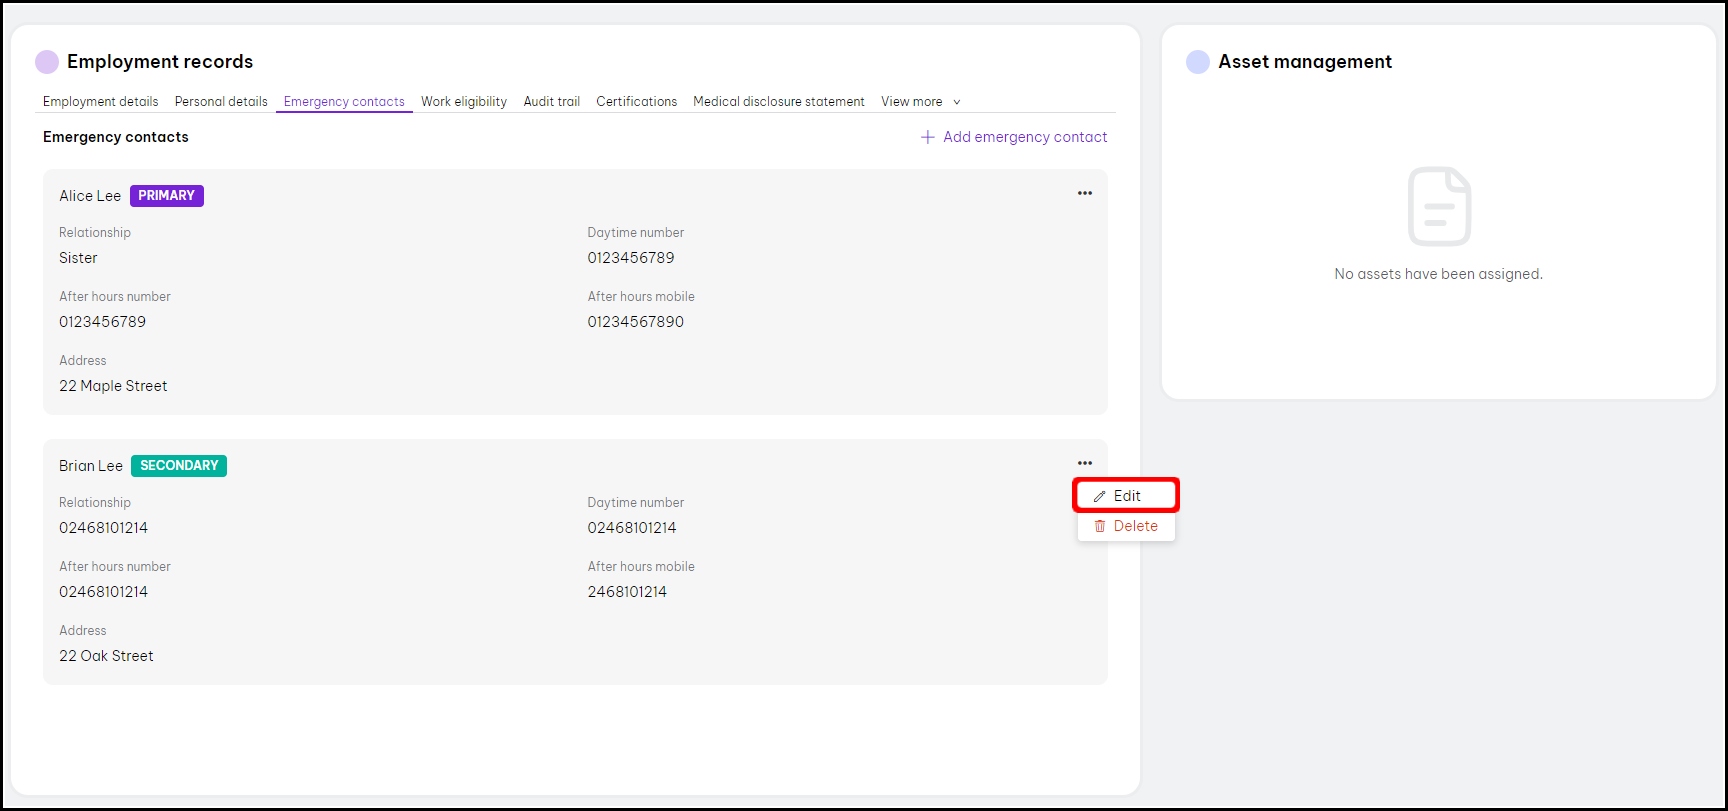
Task: Click the blue Asset management circle icon
Action: (x=1197, y=62)
